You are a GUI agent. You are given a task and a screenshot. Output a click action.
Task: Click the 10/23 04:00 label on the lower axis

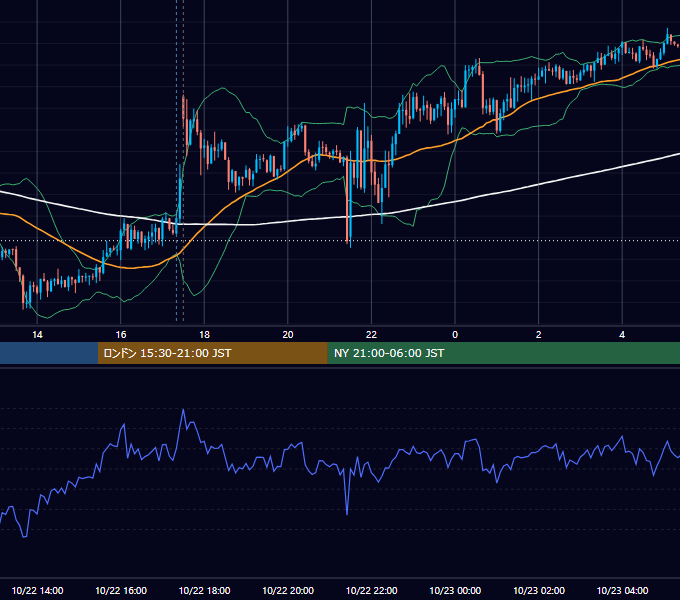pyautogui.click(x=622, y=590)
